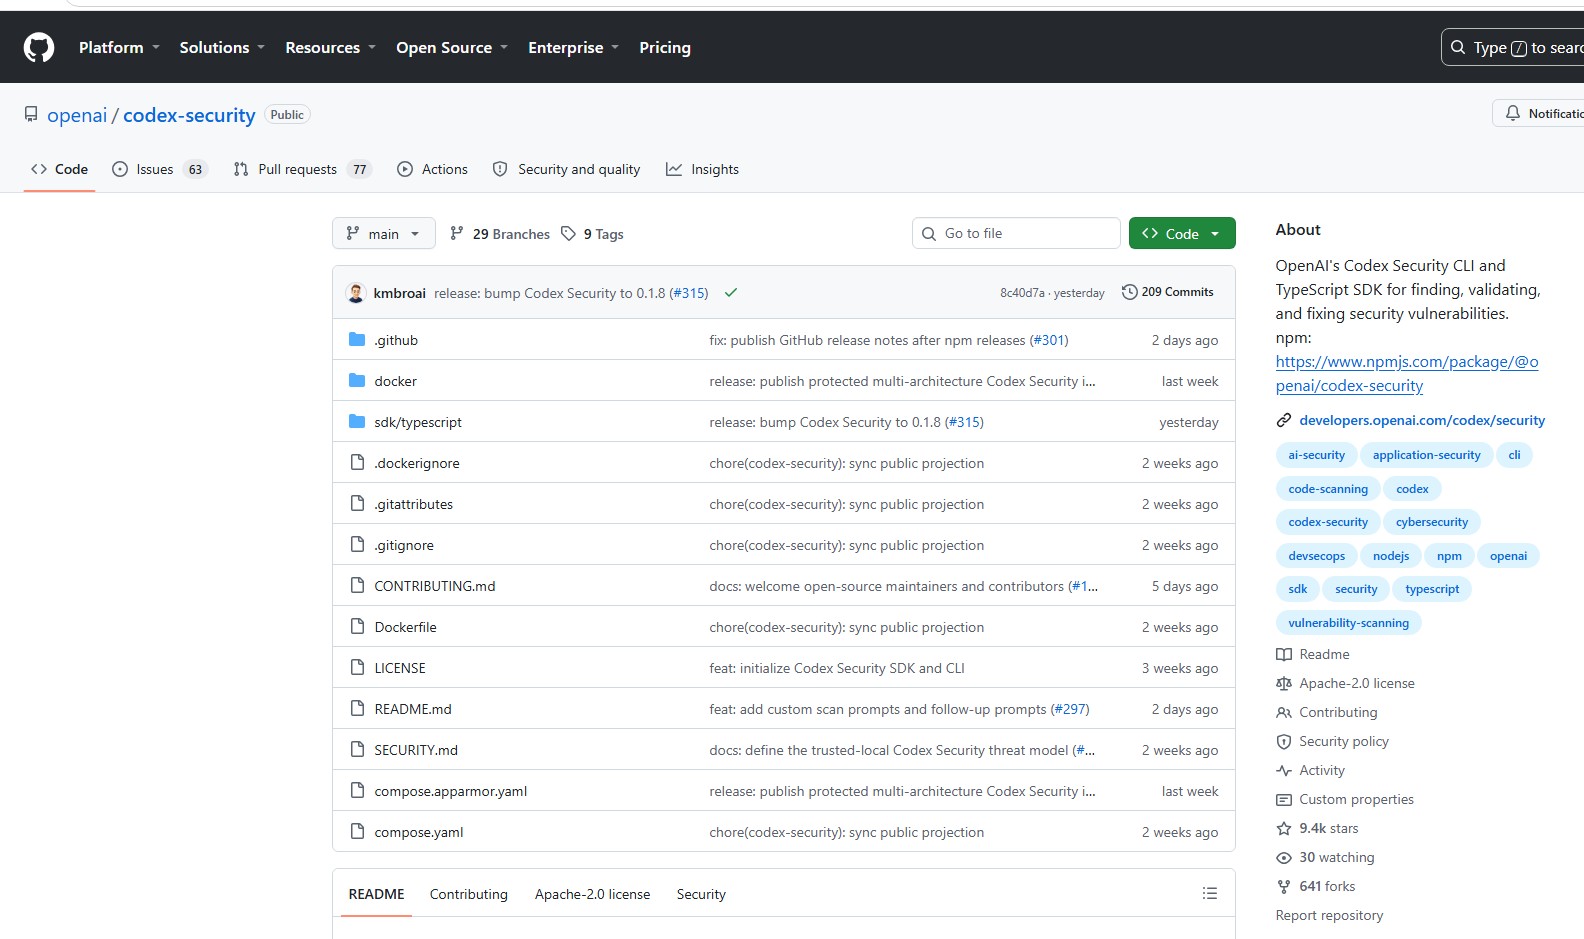The image size is (1584, 939).
Task: Open the 209 Commits history link
Action: (x=1167, y=292)
